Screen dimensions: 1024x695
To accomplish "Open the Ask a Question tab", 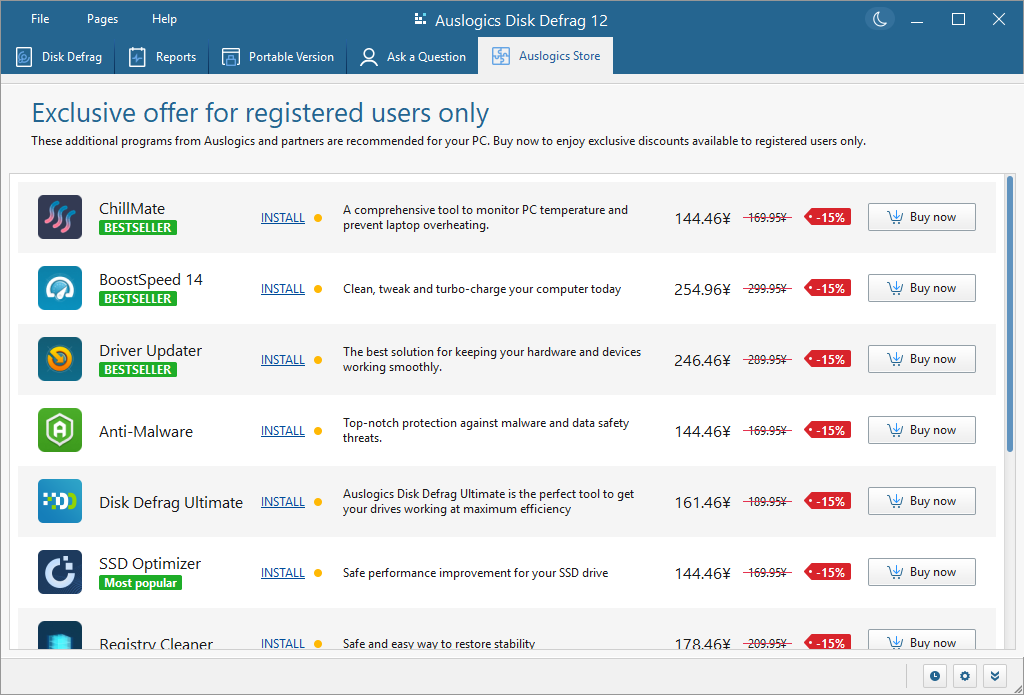I will pyautogui.click(x=413, y=57).
